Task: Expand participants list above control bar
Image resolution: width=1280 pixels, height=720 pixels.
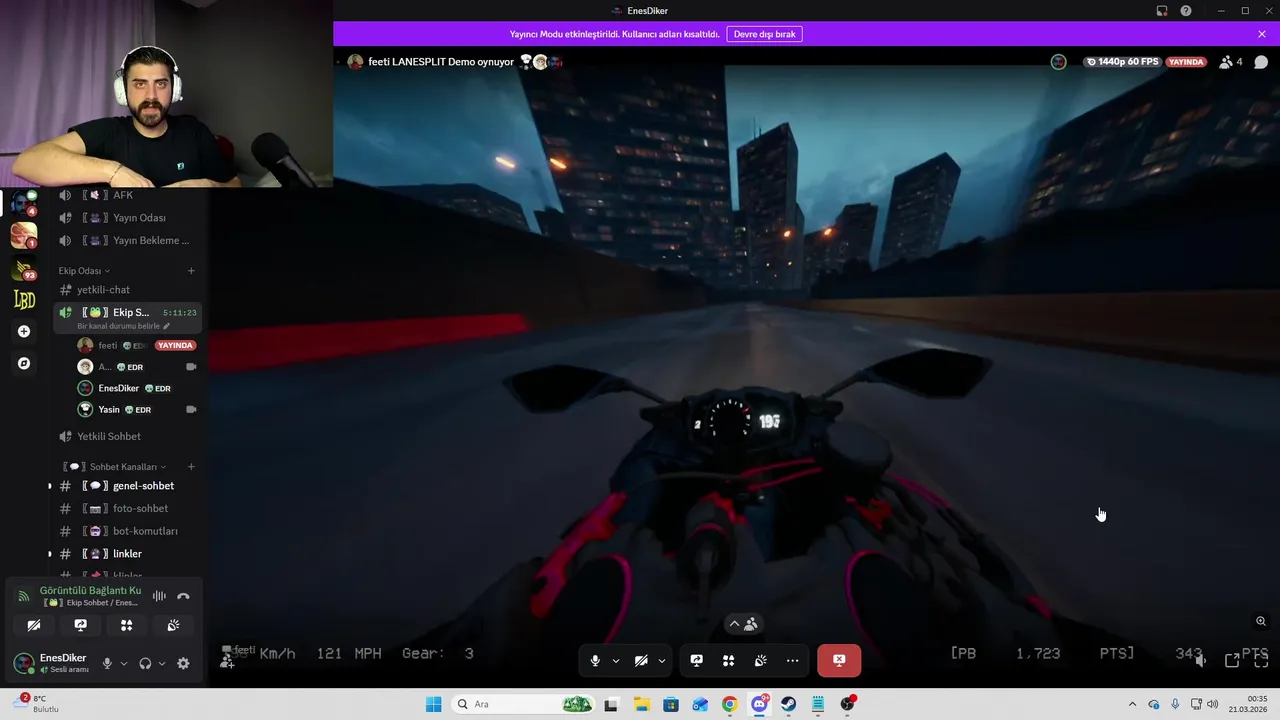Action: coord(742,624)
